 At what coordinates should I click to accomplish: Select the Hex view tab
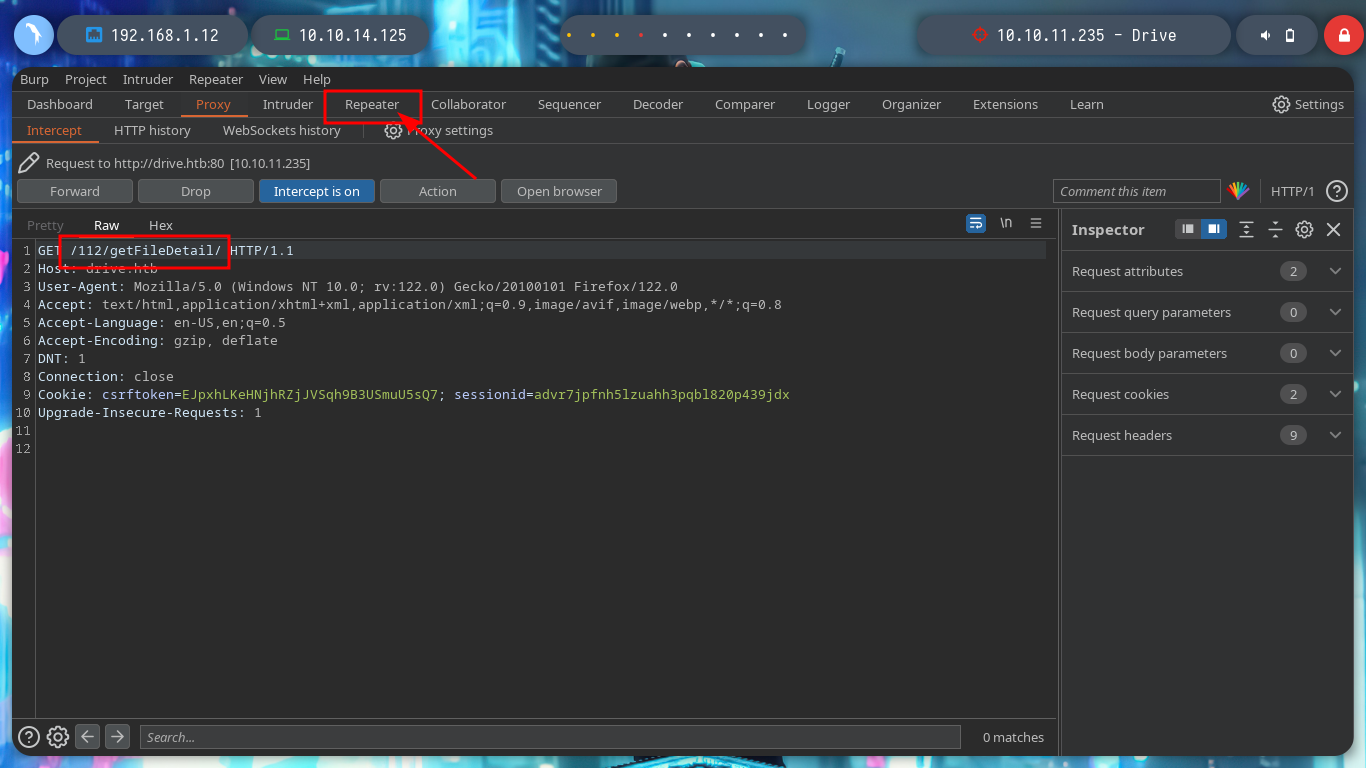coord(161,225)
